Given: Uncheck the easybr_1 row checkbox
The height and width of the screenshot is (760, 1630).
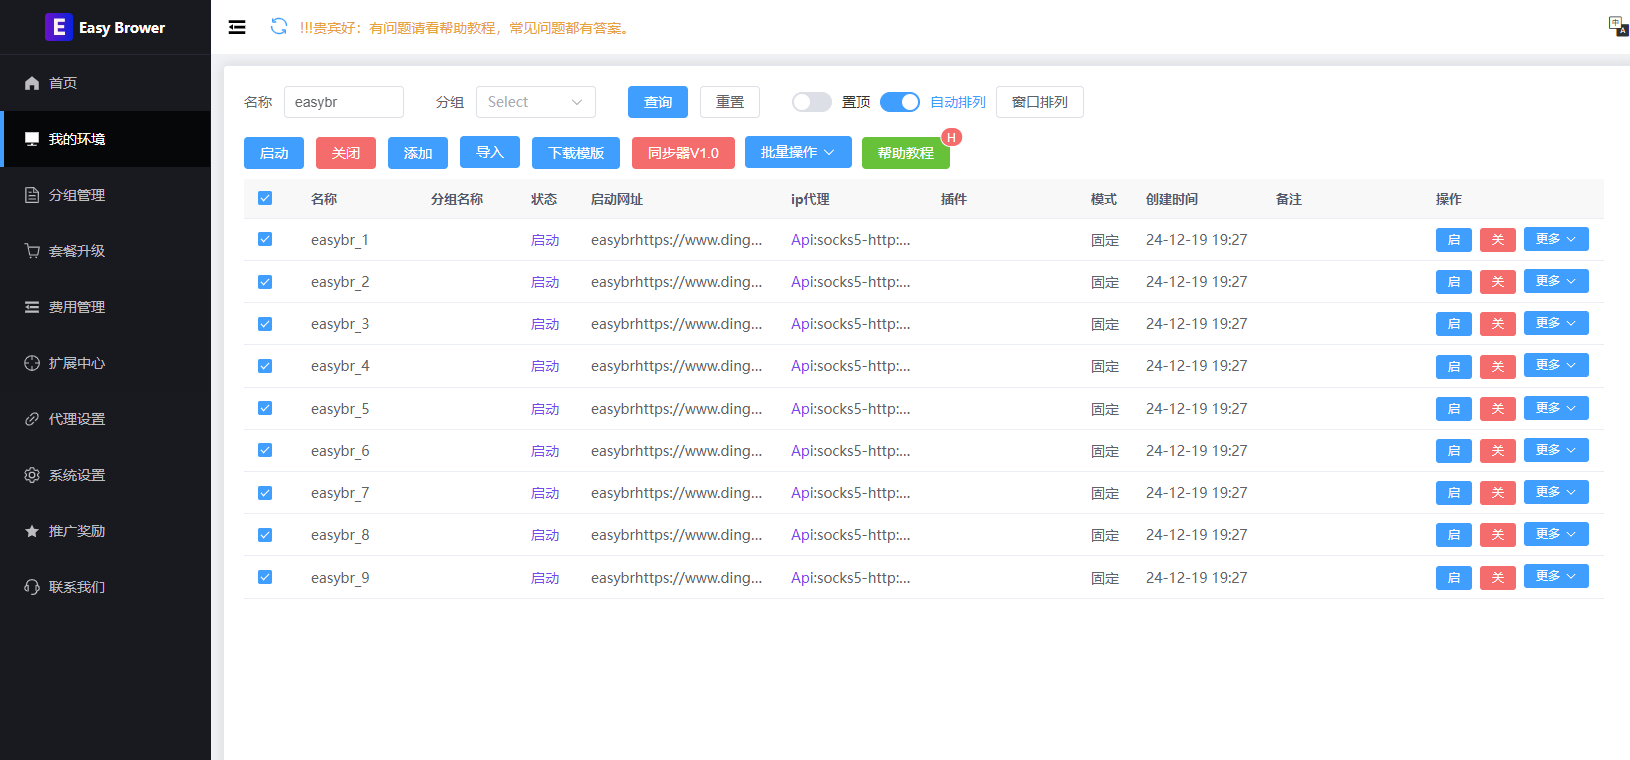Looking at the screenshot, I should point(265,239).
